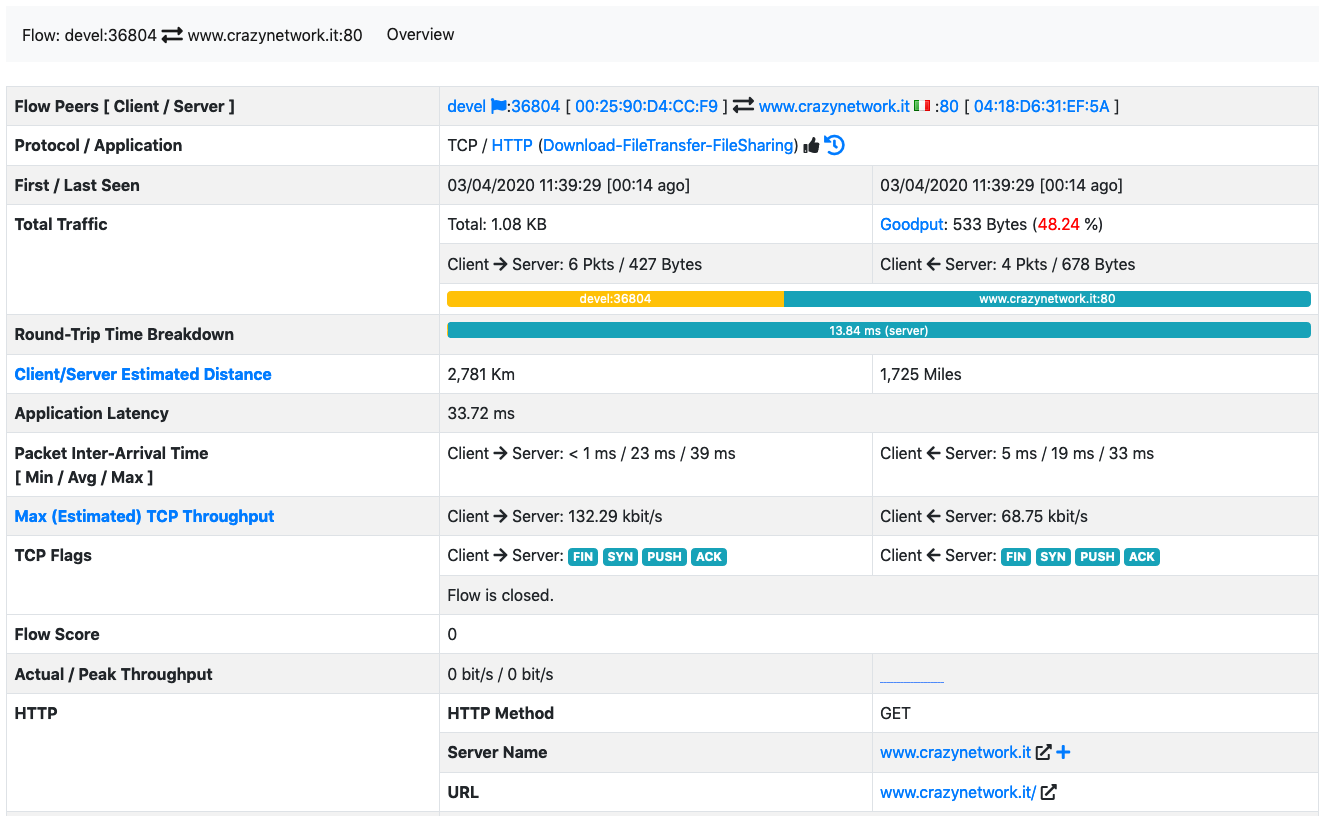
Task: Click the server-to-client SYN flag badge
Action: (x=1053, y=557)
